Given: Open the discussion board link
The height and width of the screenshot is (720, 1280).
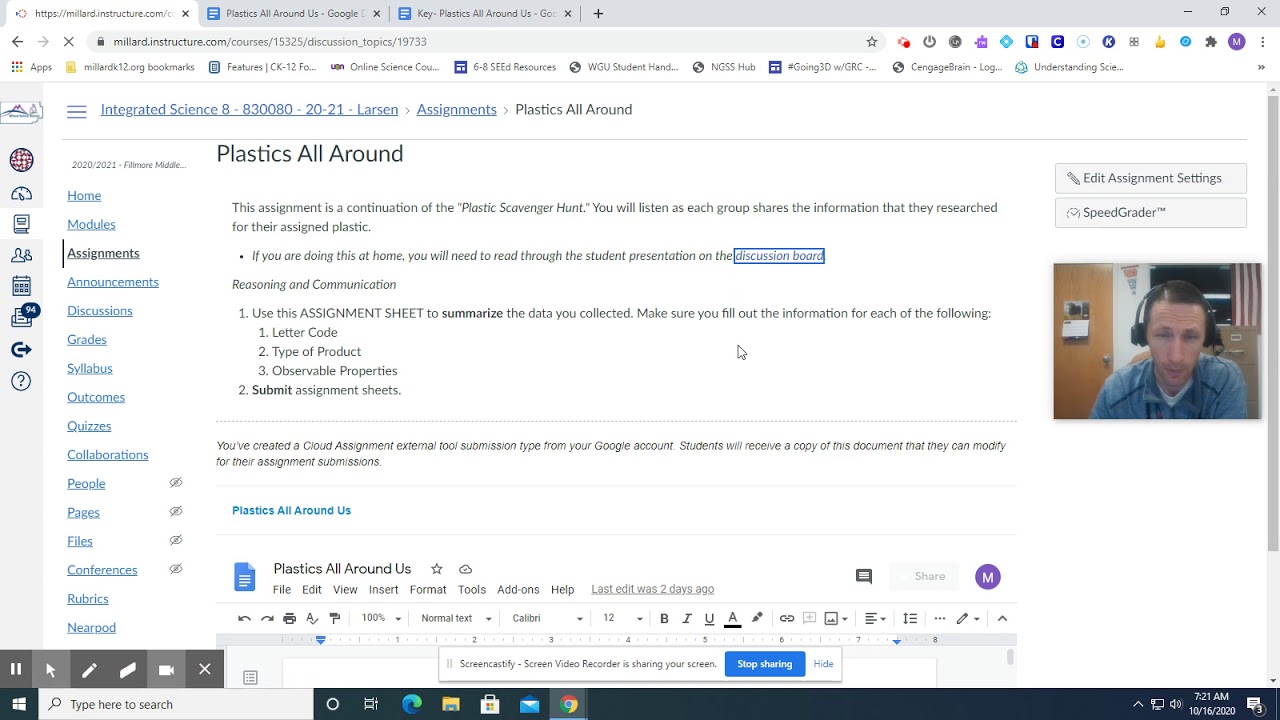Looking at the screenshot, I should 779,256.
